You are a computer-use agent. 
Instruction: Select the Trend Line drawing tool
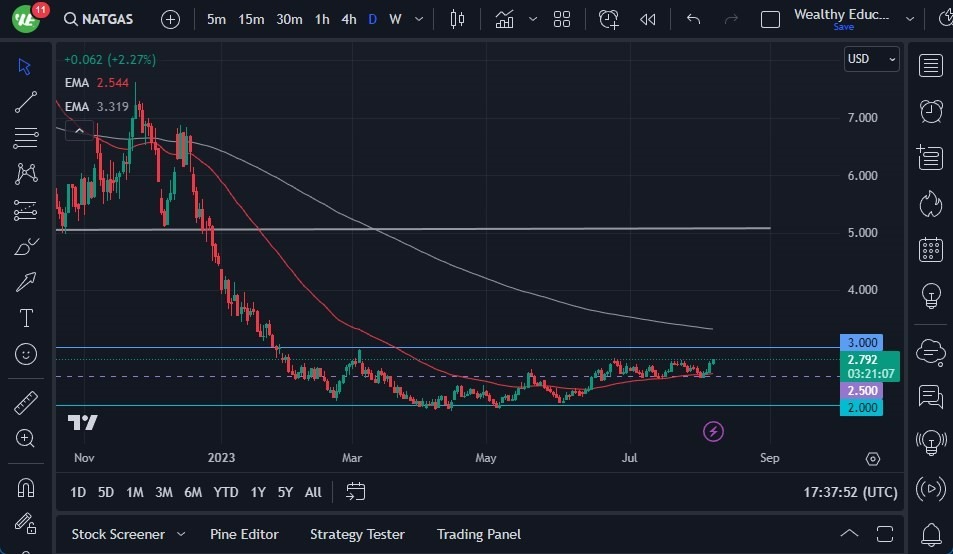(x=26, y=102)
